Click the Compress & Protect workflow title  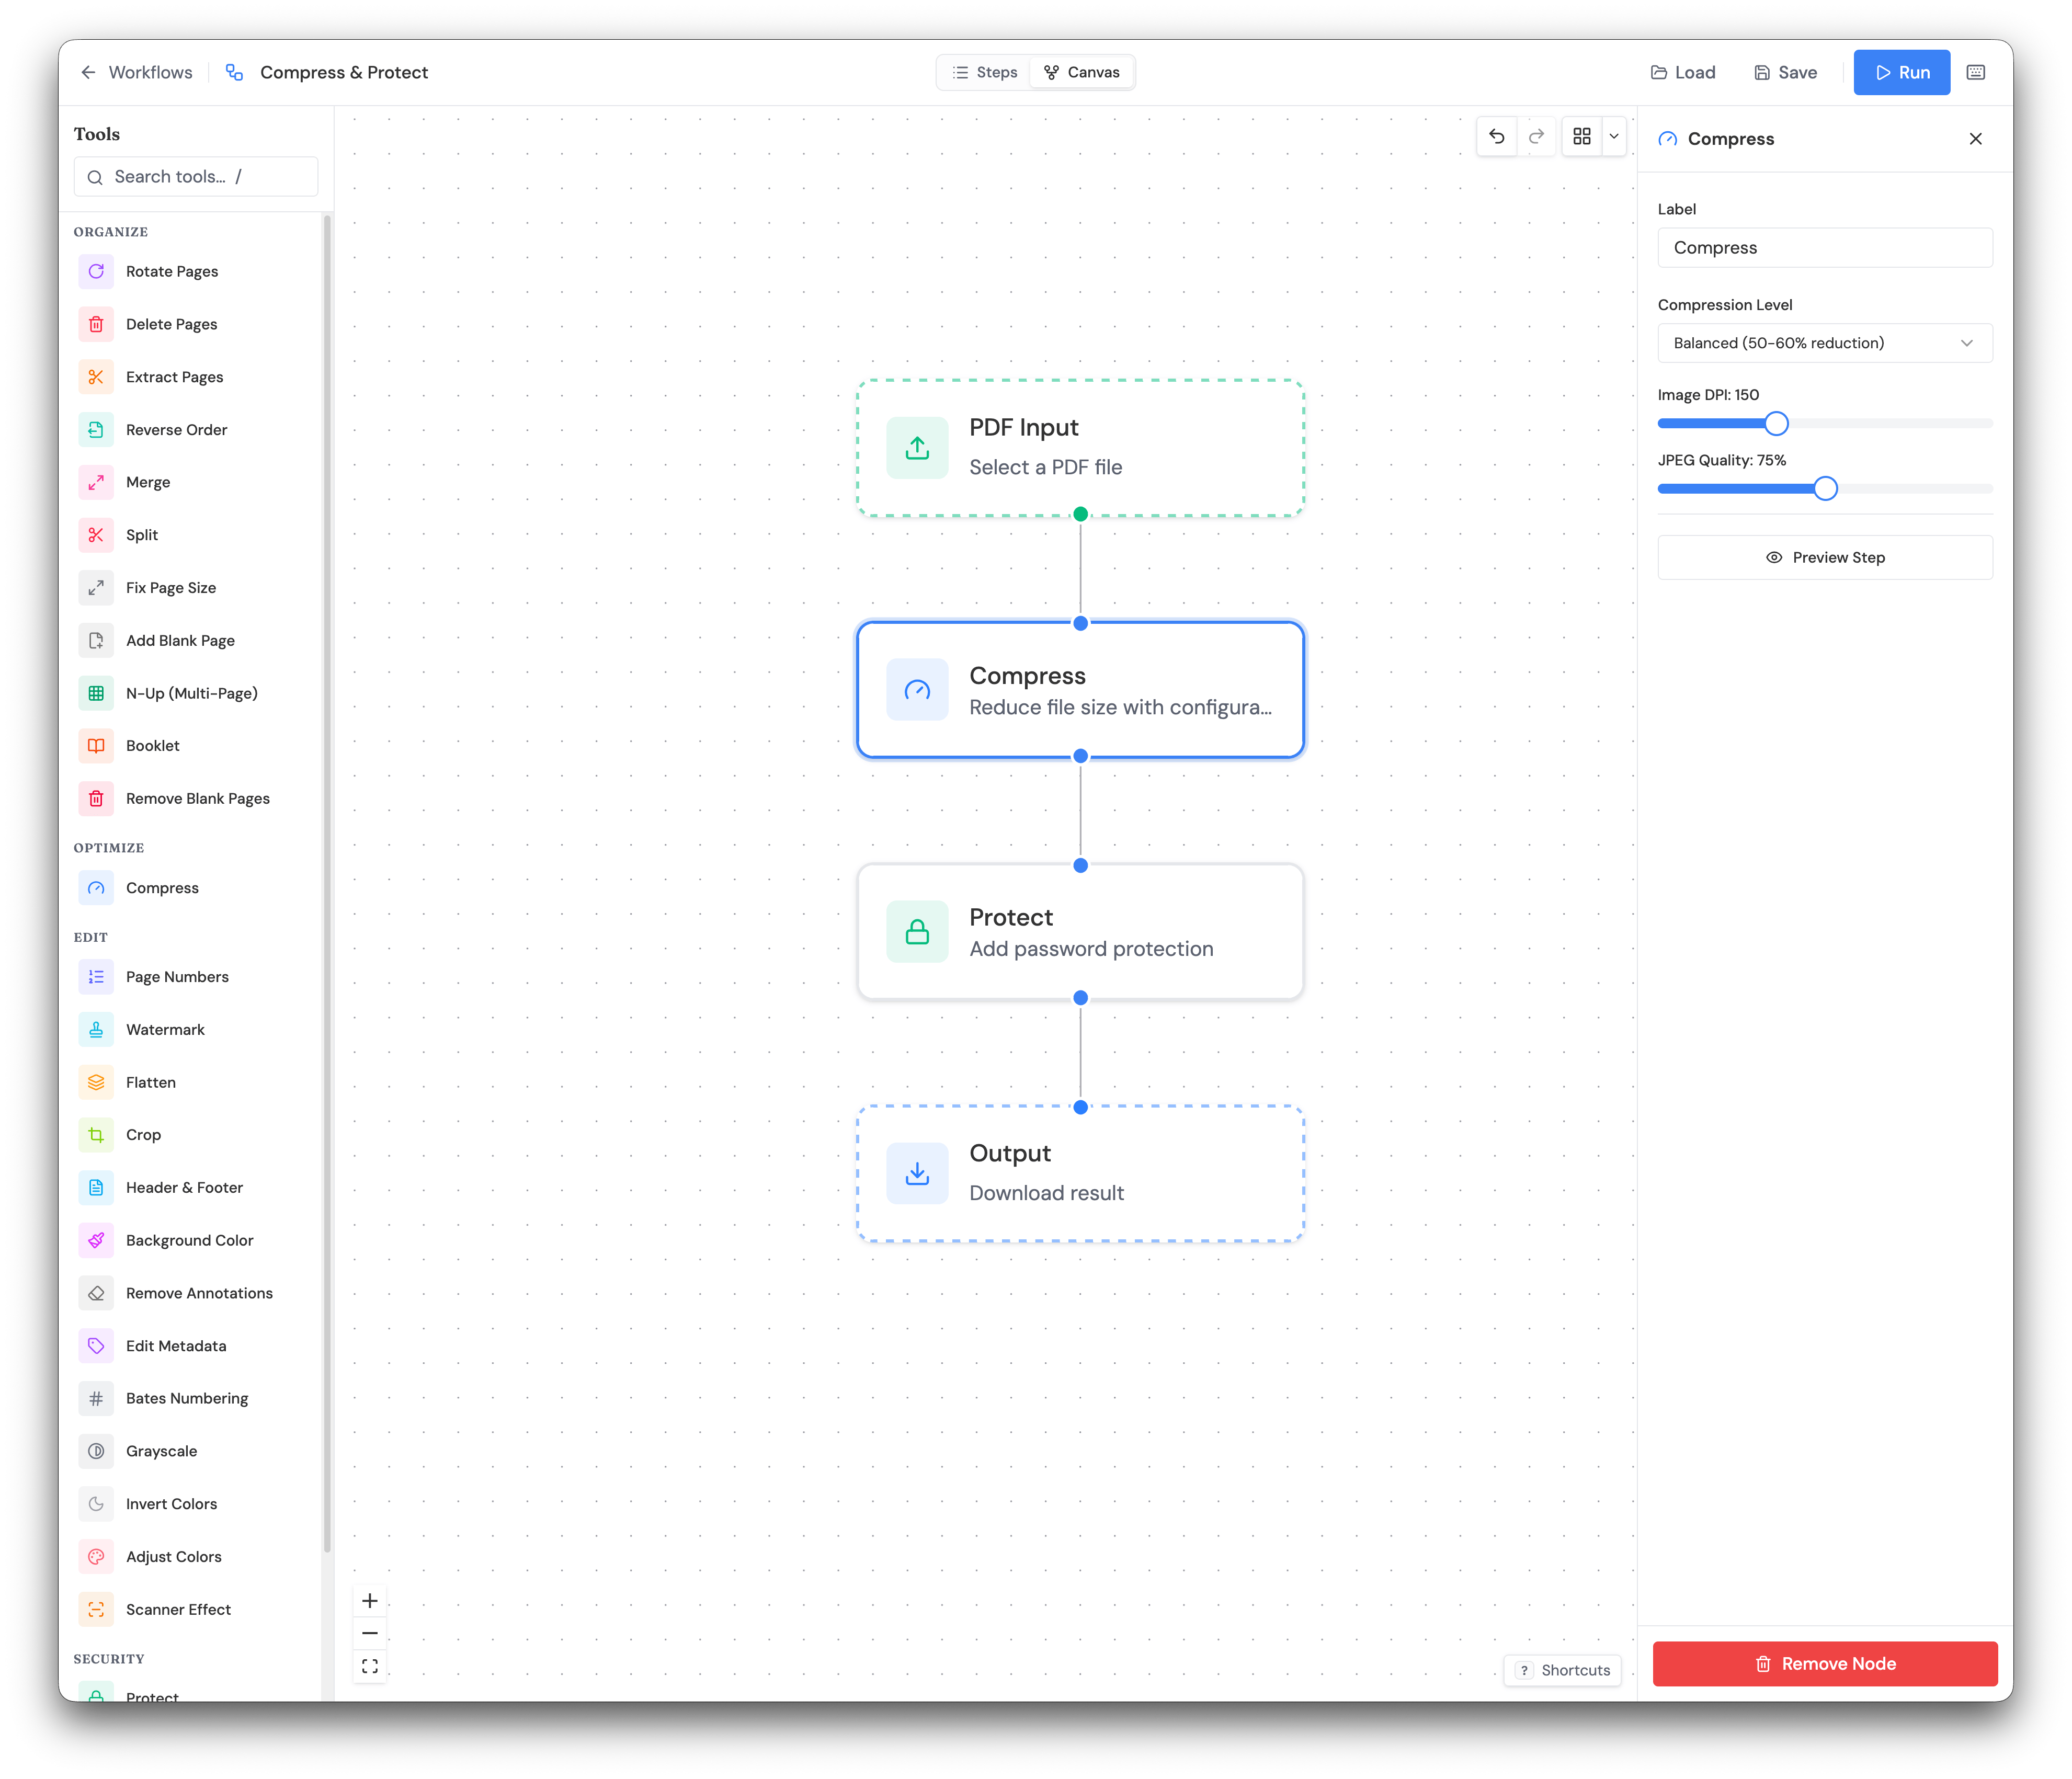click(344, 72)
